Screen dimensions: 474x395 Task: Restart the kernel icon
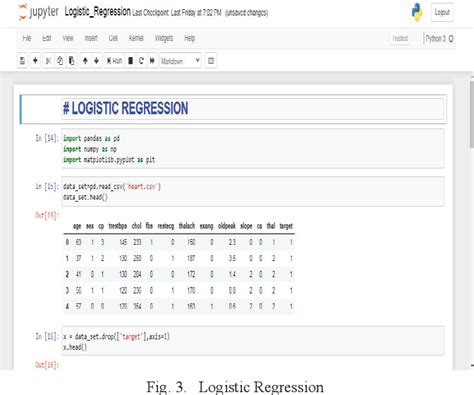tap(141, 61)
